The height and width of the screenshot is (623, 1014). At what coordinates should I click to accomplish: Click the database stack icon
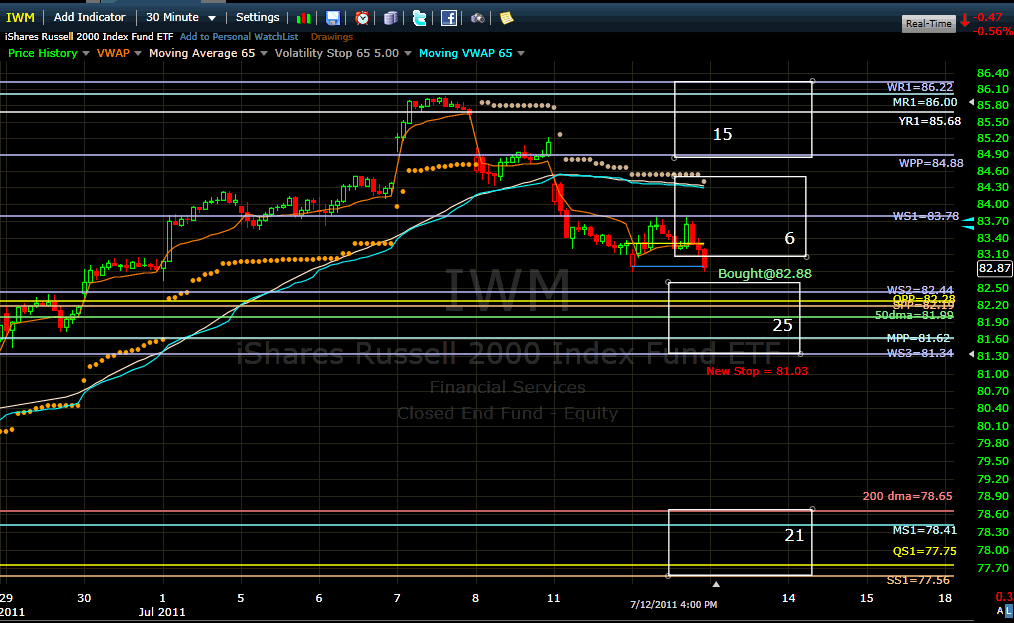(x=391, y=18)
